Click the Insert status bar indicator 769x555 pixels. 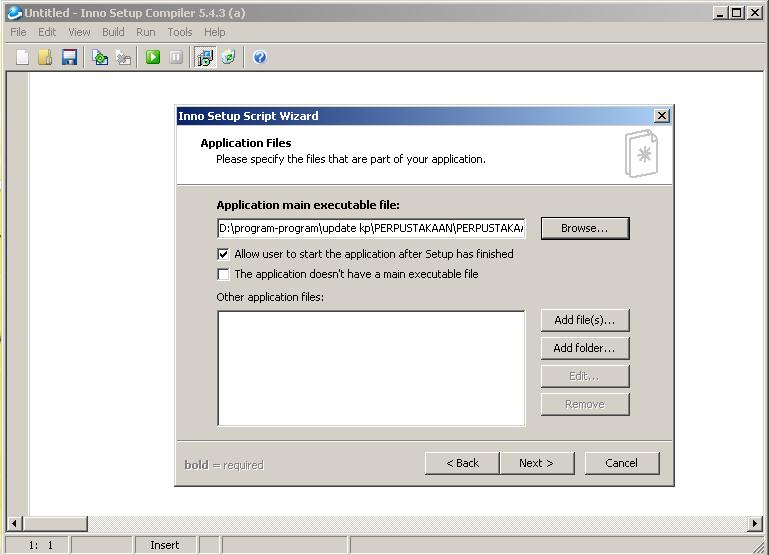(165, 545)
